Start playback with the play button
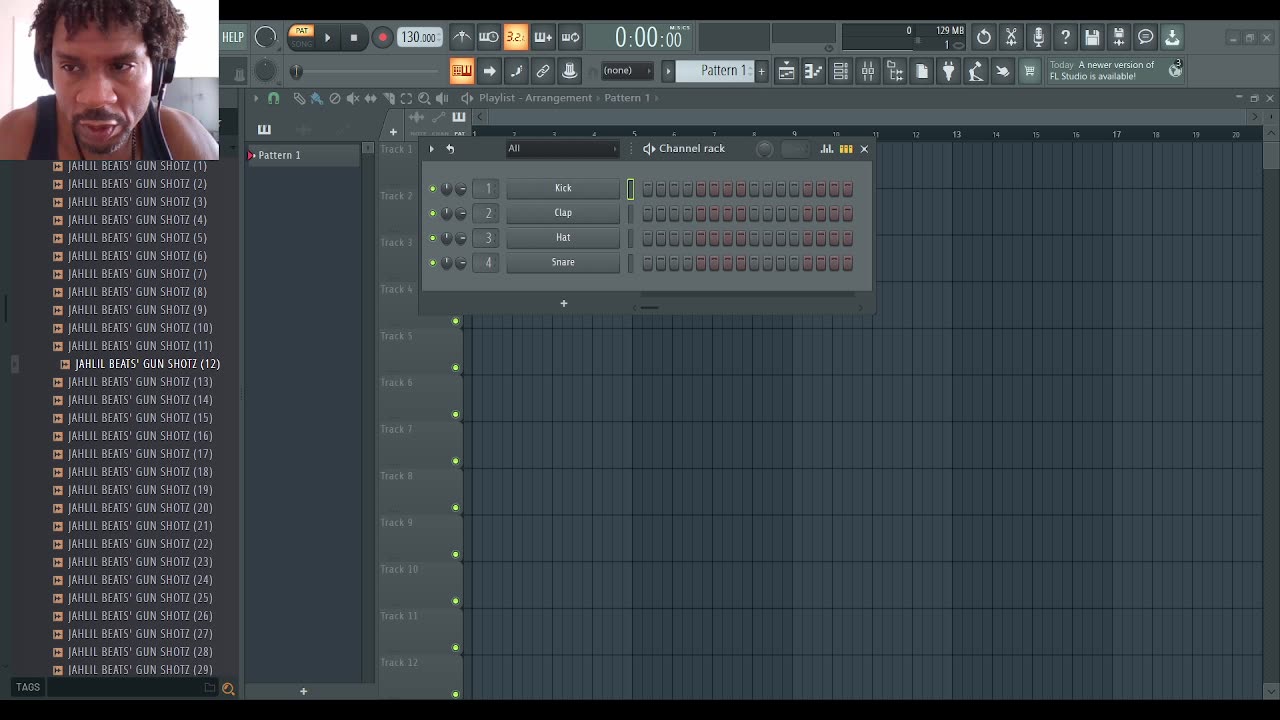This screenshot has width=1280, height=720. pyautogui.click(x=327, y=38)
